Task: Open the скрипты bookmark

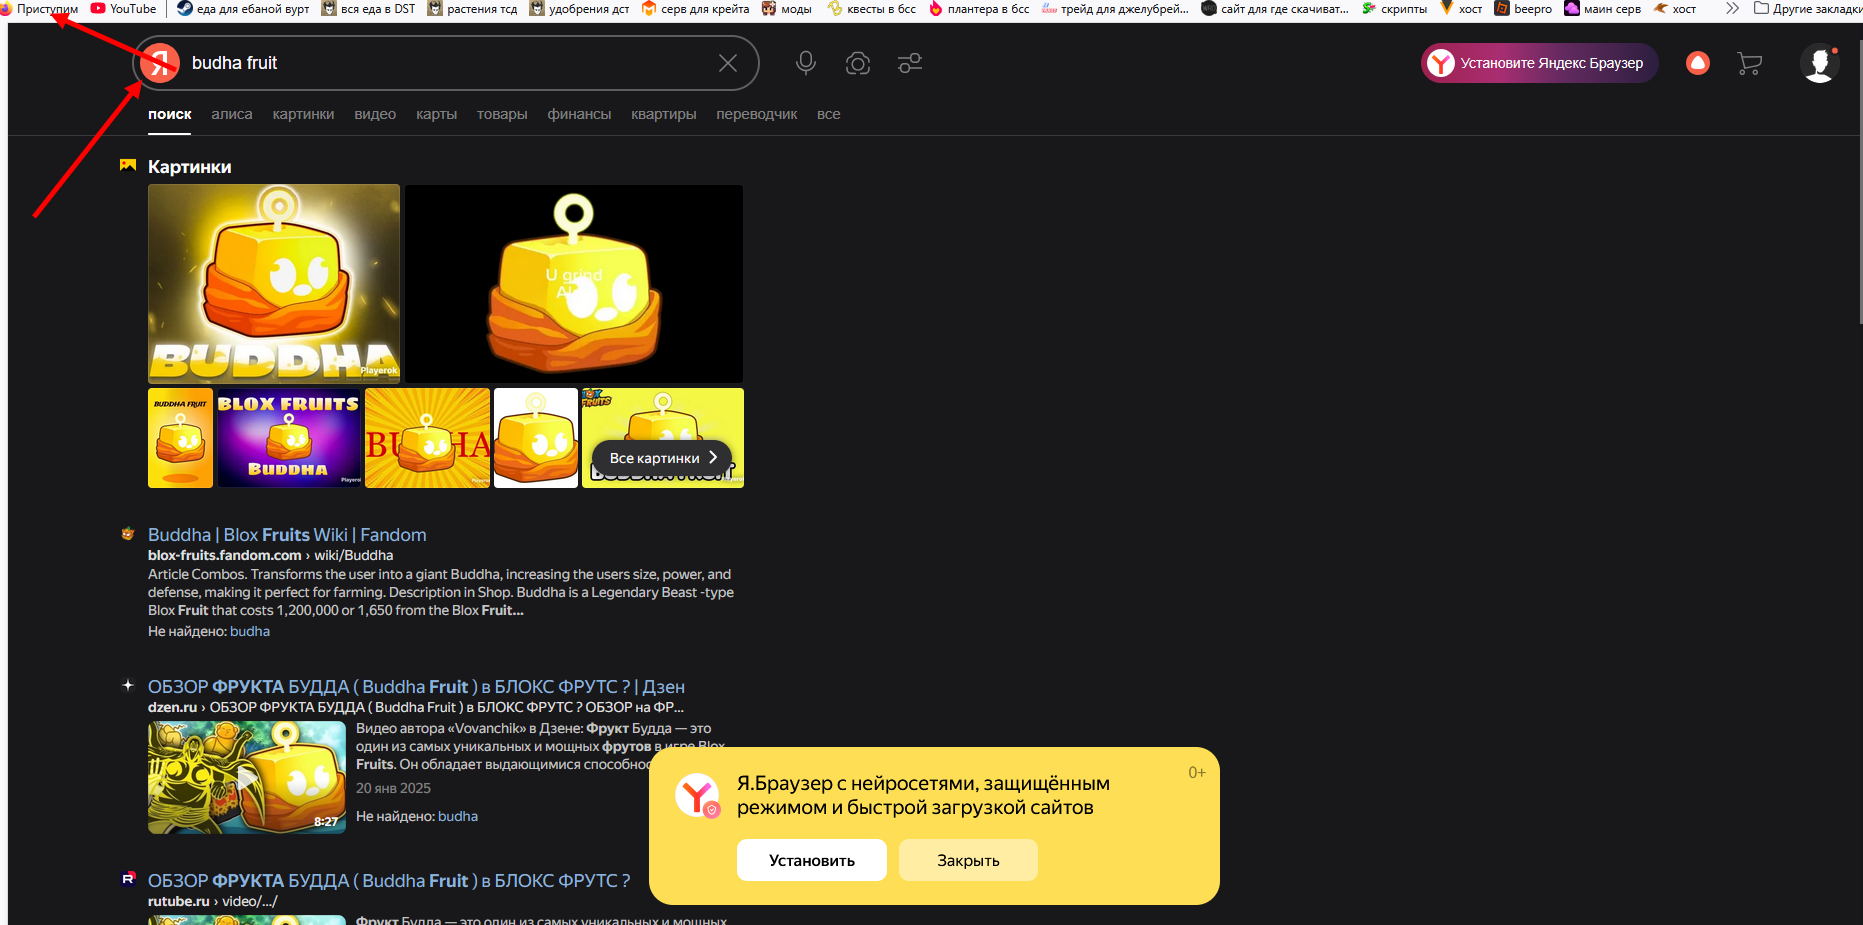Action: coord(1394,9)
